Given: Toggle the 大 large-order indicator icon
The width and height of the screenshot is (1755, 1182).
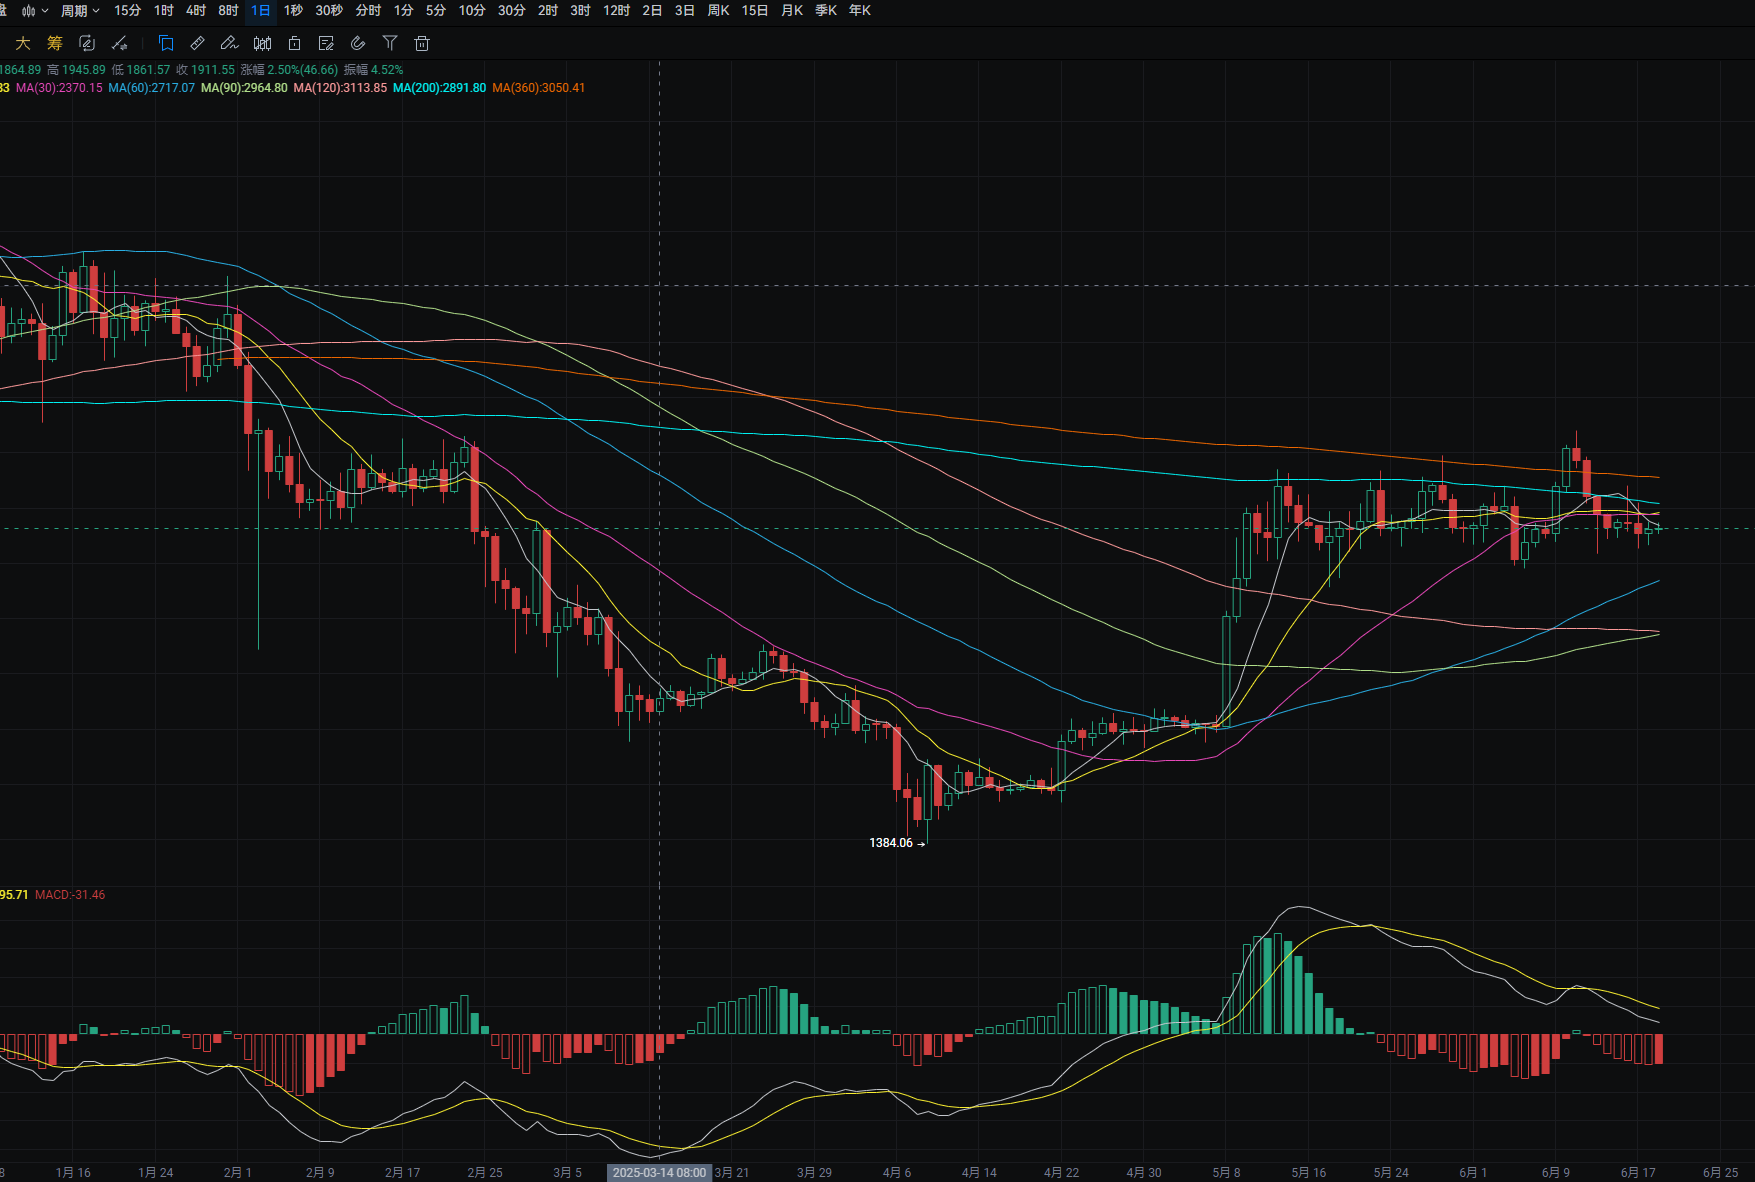Looking at the screenshot, I should click(x=23, y=43).
